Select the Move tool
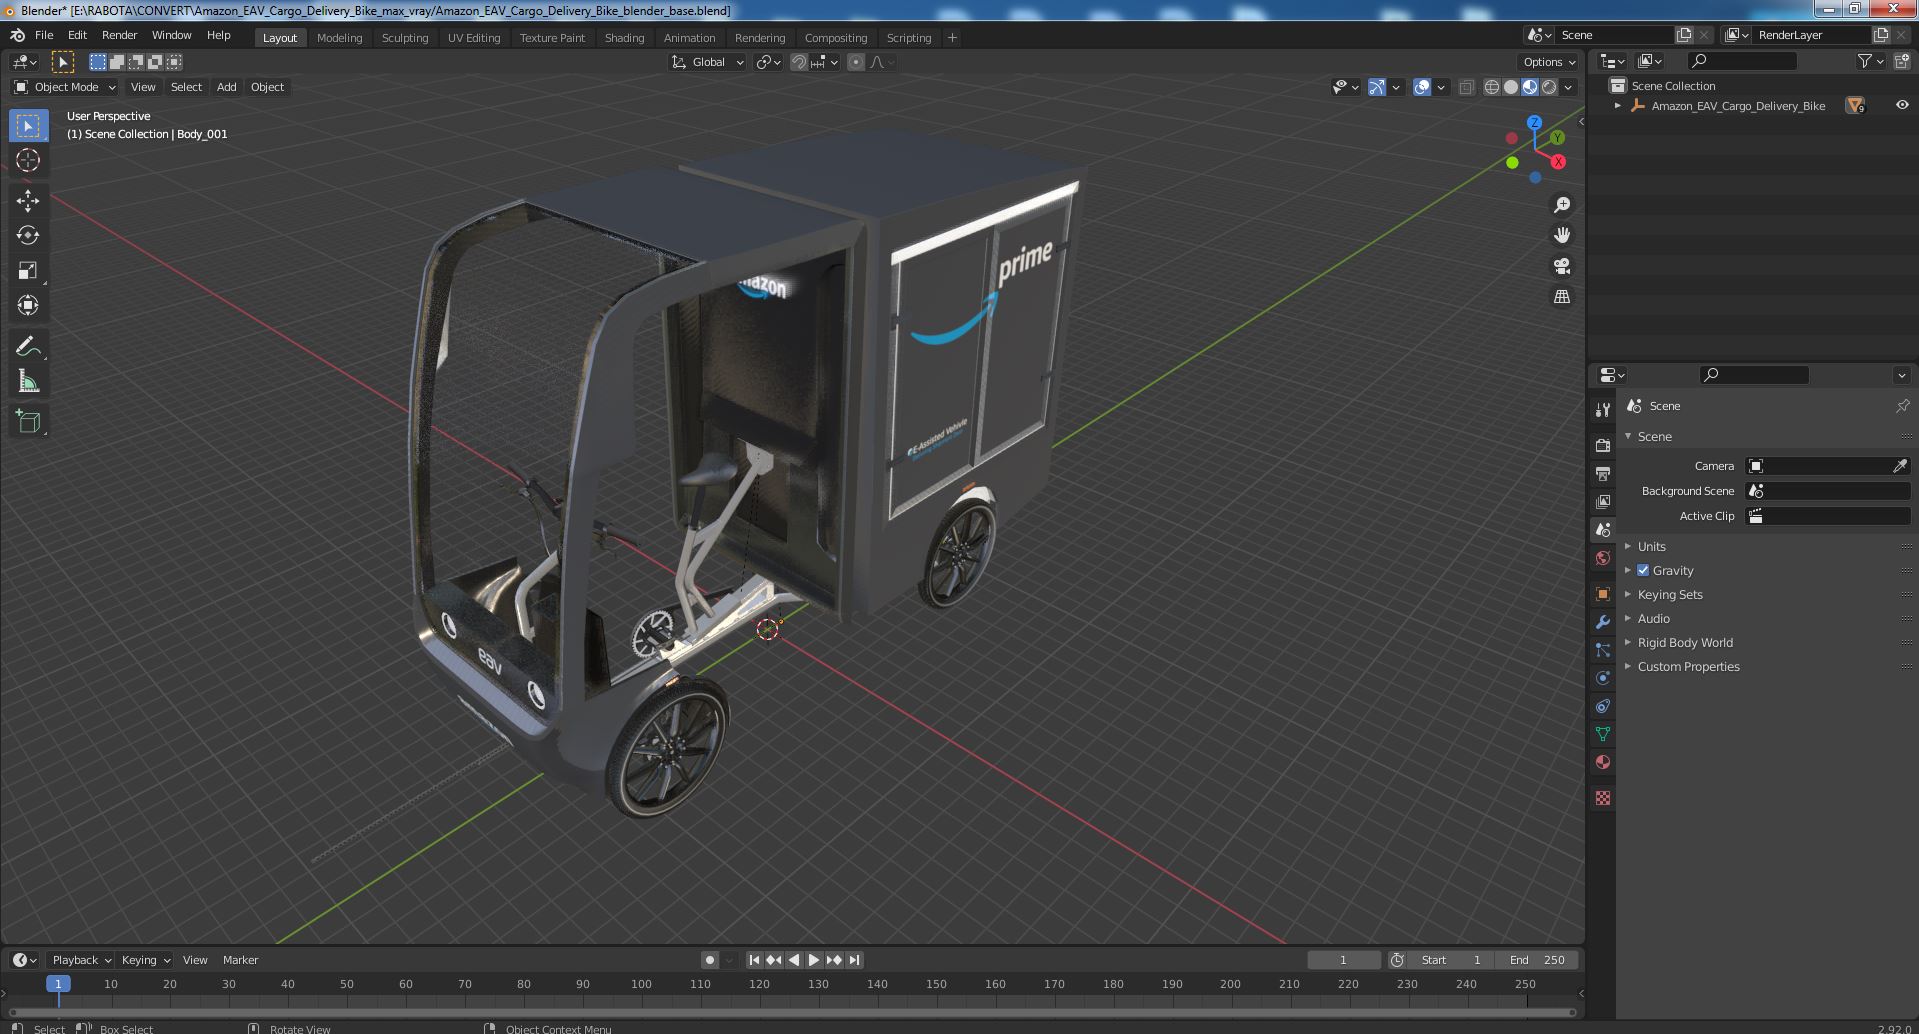The image size is (1919, 1034). 28,200
